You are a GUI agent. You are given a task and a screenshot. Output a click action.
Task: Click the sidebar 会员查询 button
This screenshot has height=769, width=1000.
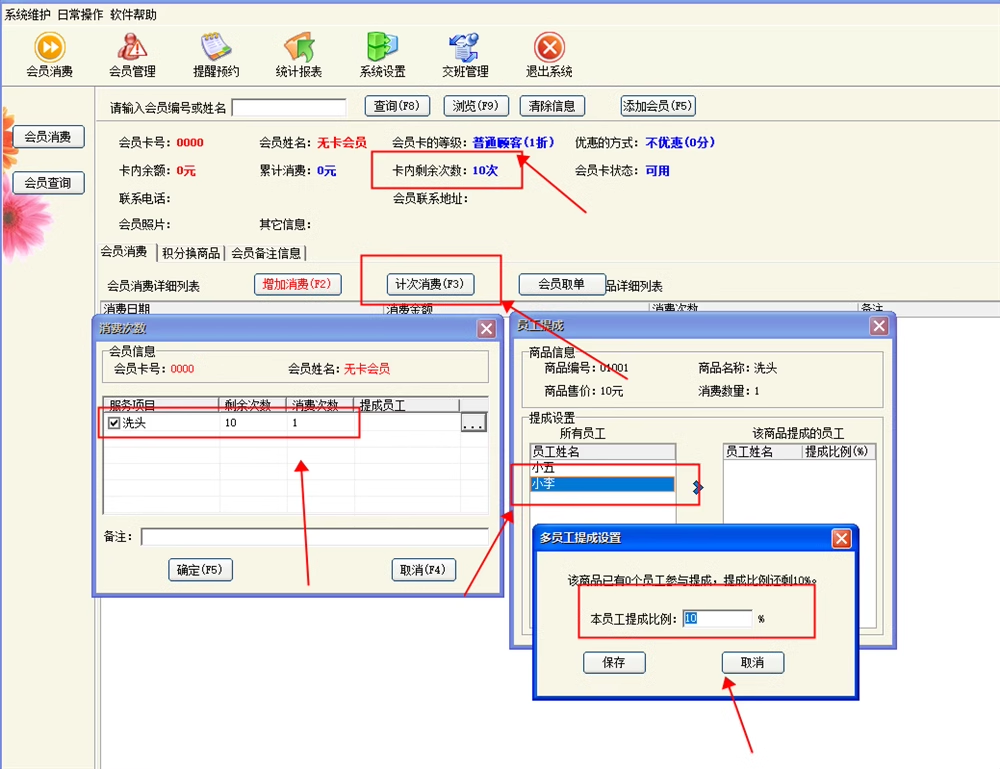pos(48,183)
